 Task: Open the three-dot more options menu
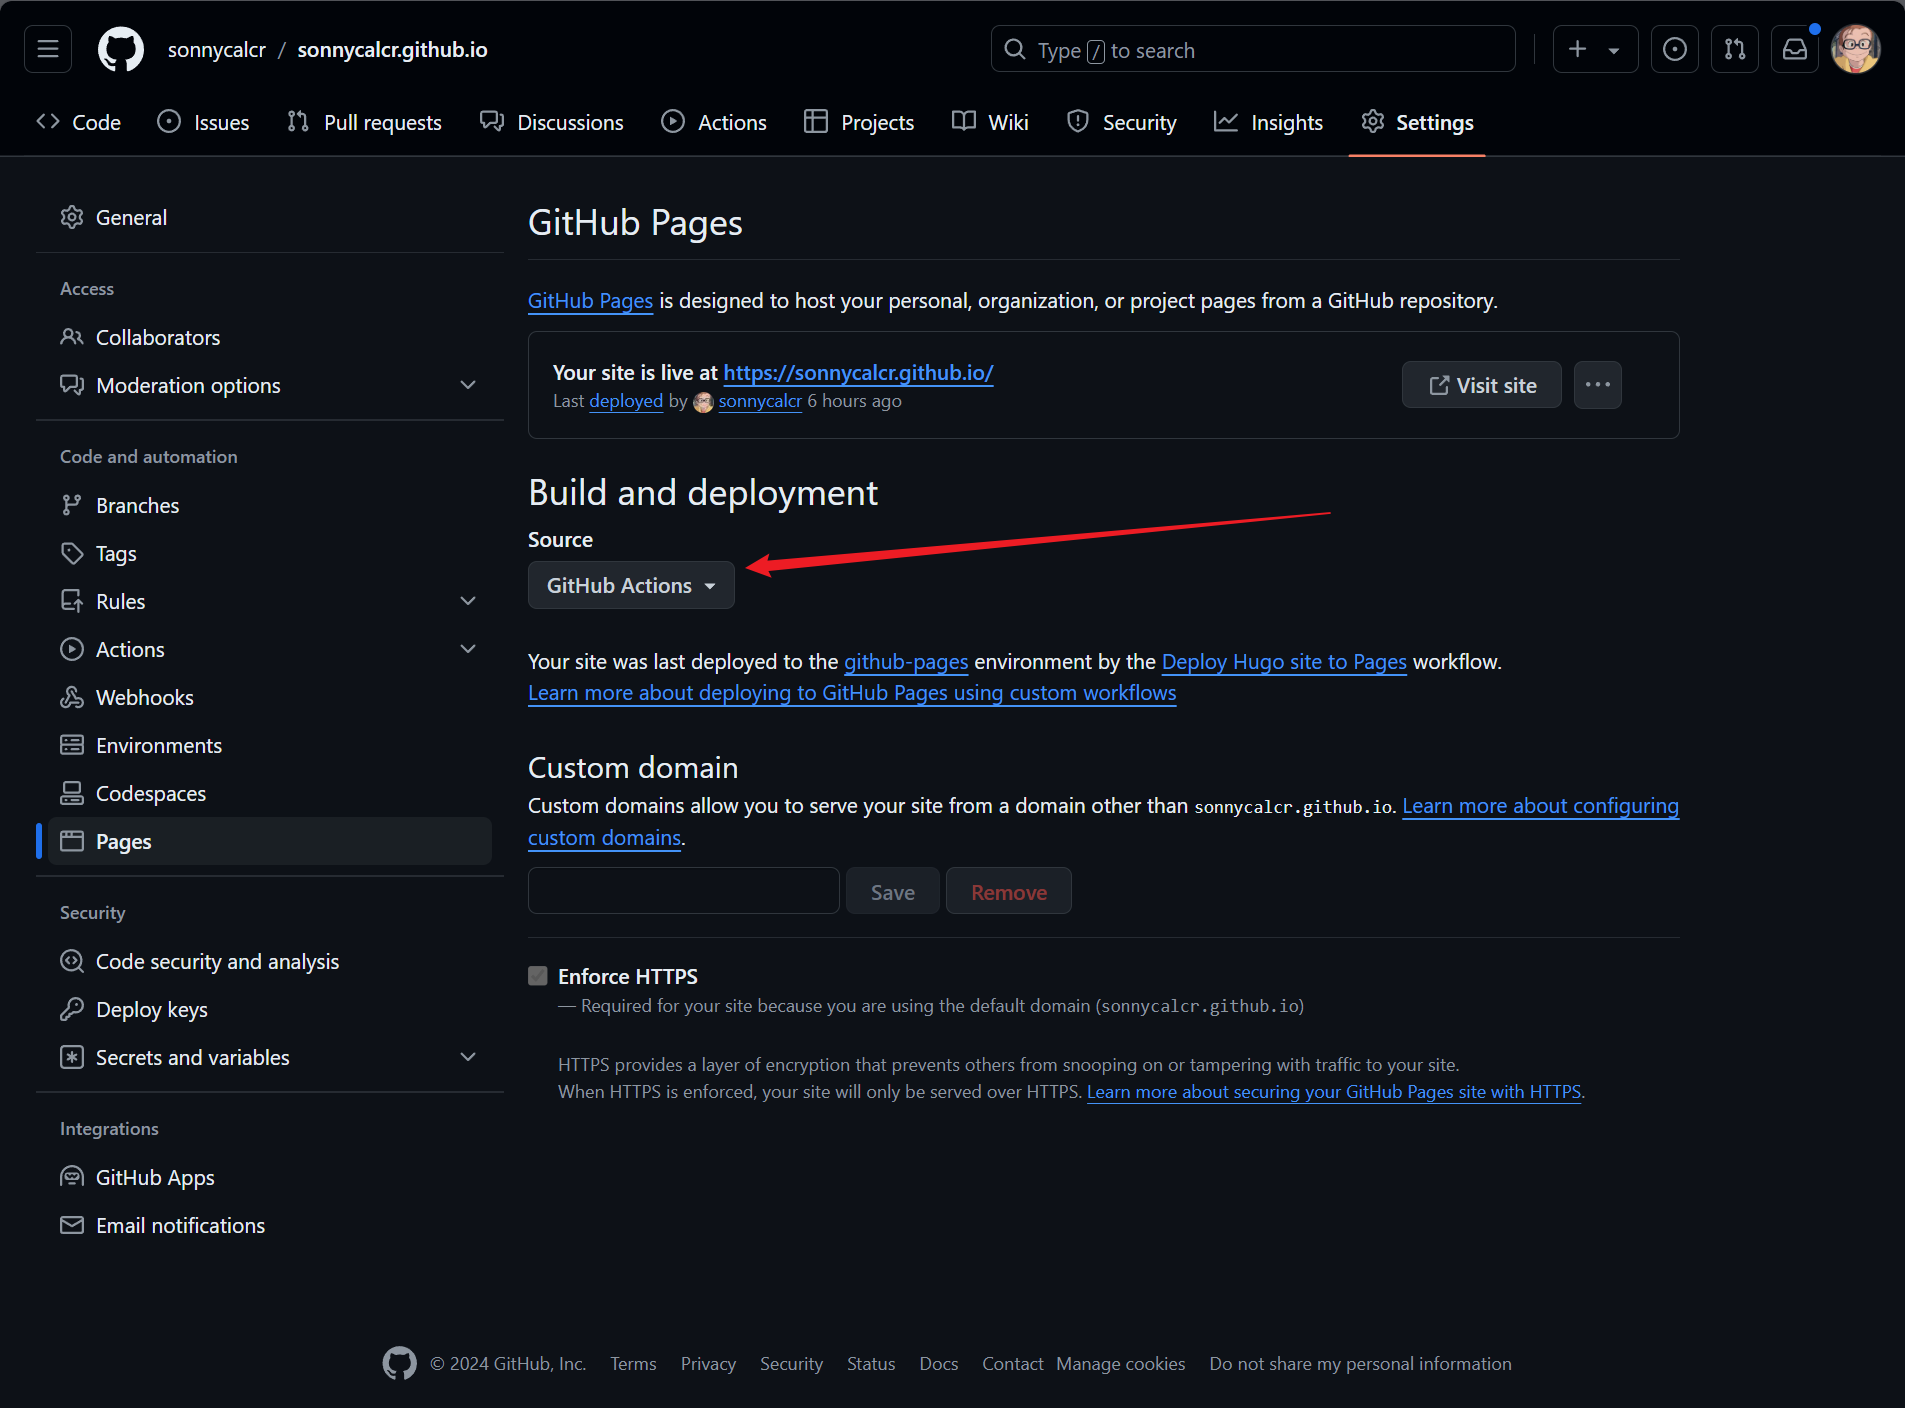pos(1598,385)
